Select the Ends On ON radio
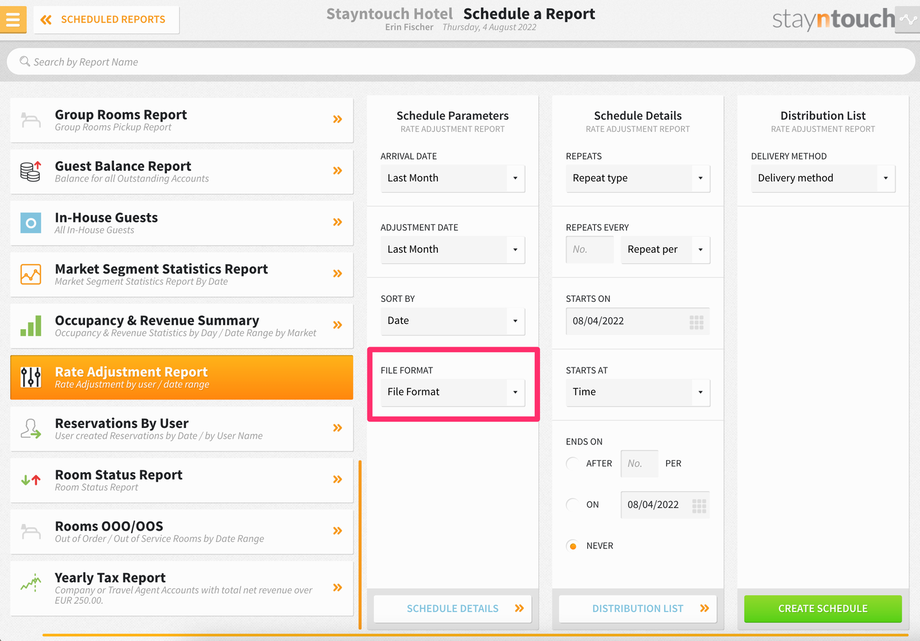This screenshot has height=641, width=920. click(x=573, y=504)
